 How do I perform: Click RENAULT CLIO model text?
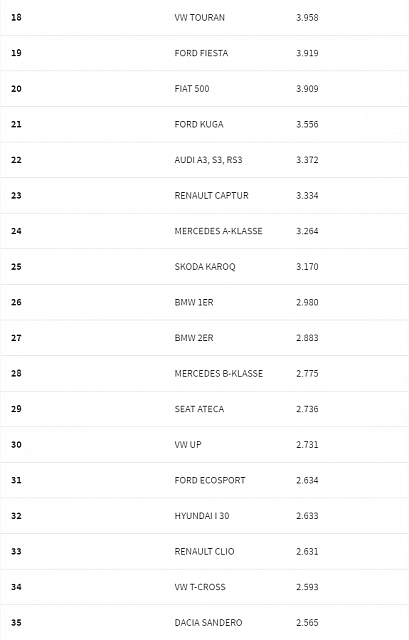click(x=204, y=551)
